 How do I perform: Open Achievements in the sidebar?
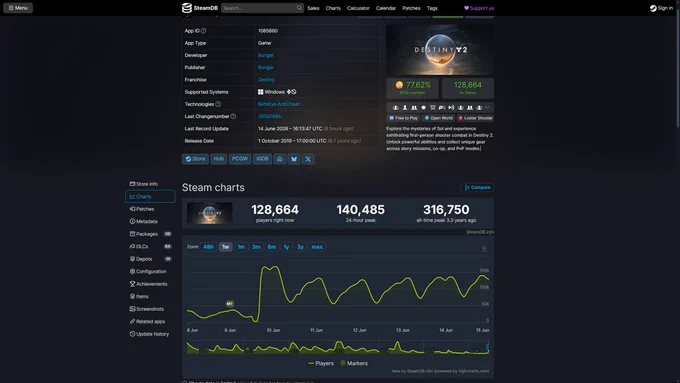pos(150,284)
